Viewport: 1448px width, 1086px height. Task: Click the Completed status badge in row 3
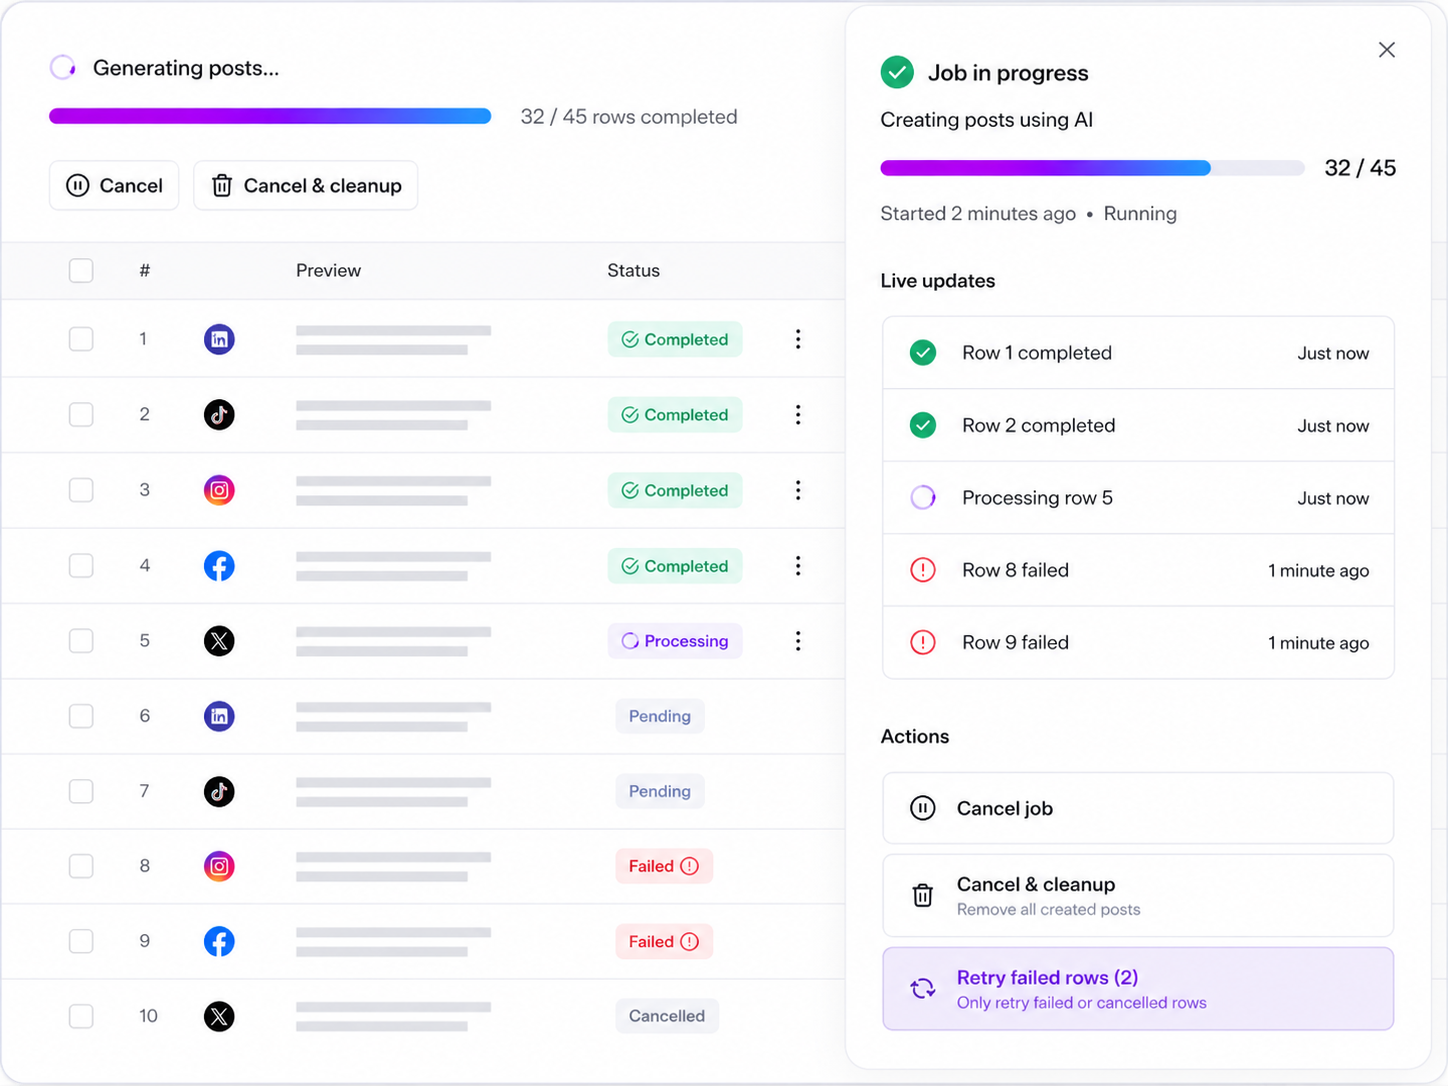click(x=675, y=490)
